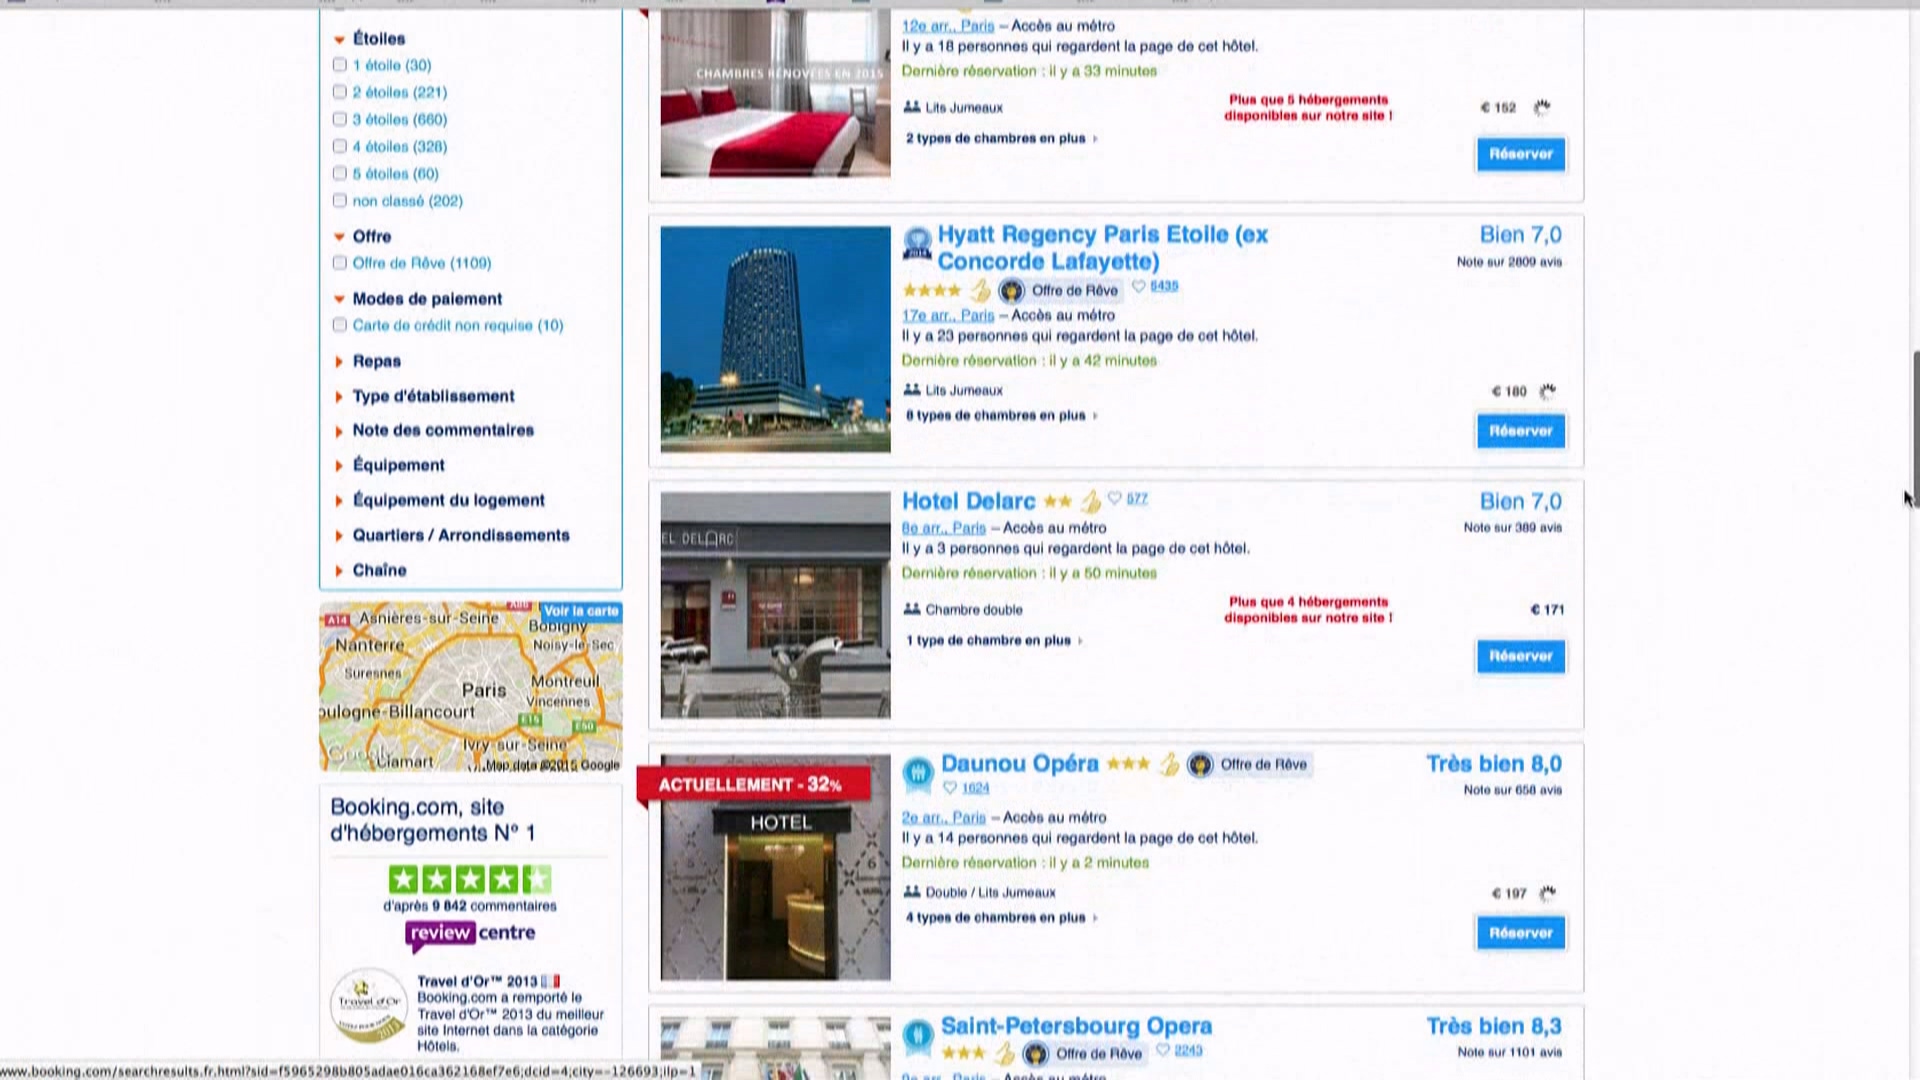Click the Daunou Opéra thumbs-up icon
1920x1080 pixels.
tap(1168, 764)
